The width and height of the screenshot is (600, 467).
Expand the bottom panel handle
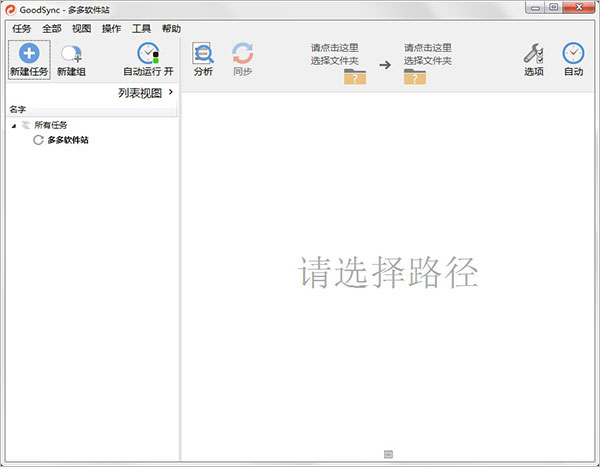388,455
